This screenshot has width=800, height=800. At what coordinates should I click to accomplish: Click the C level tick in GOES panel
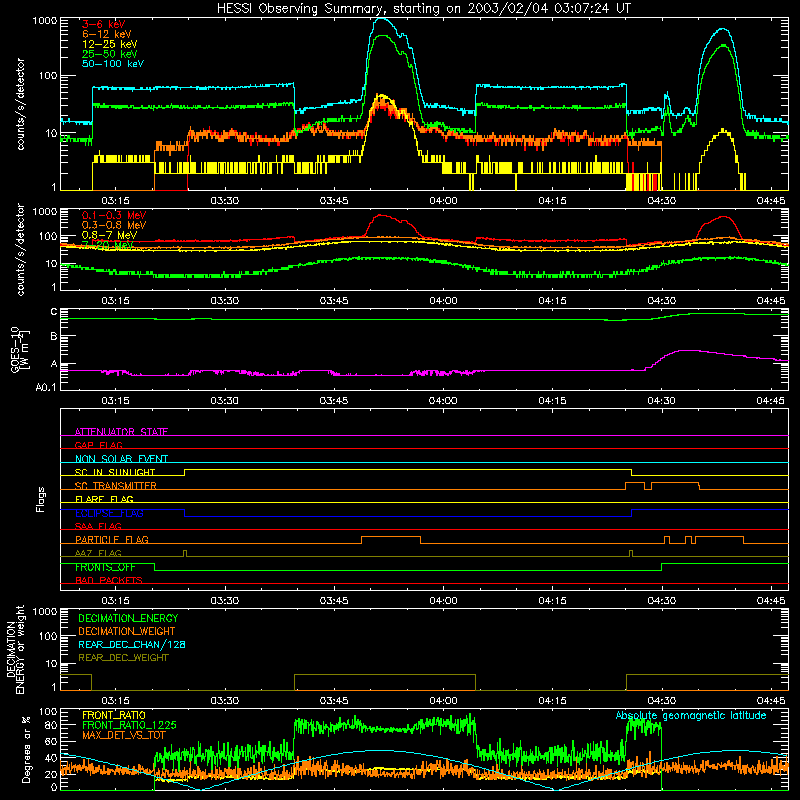coord(54,312)
